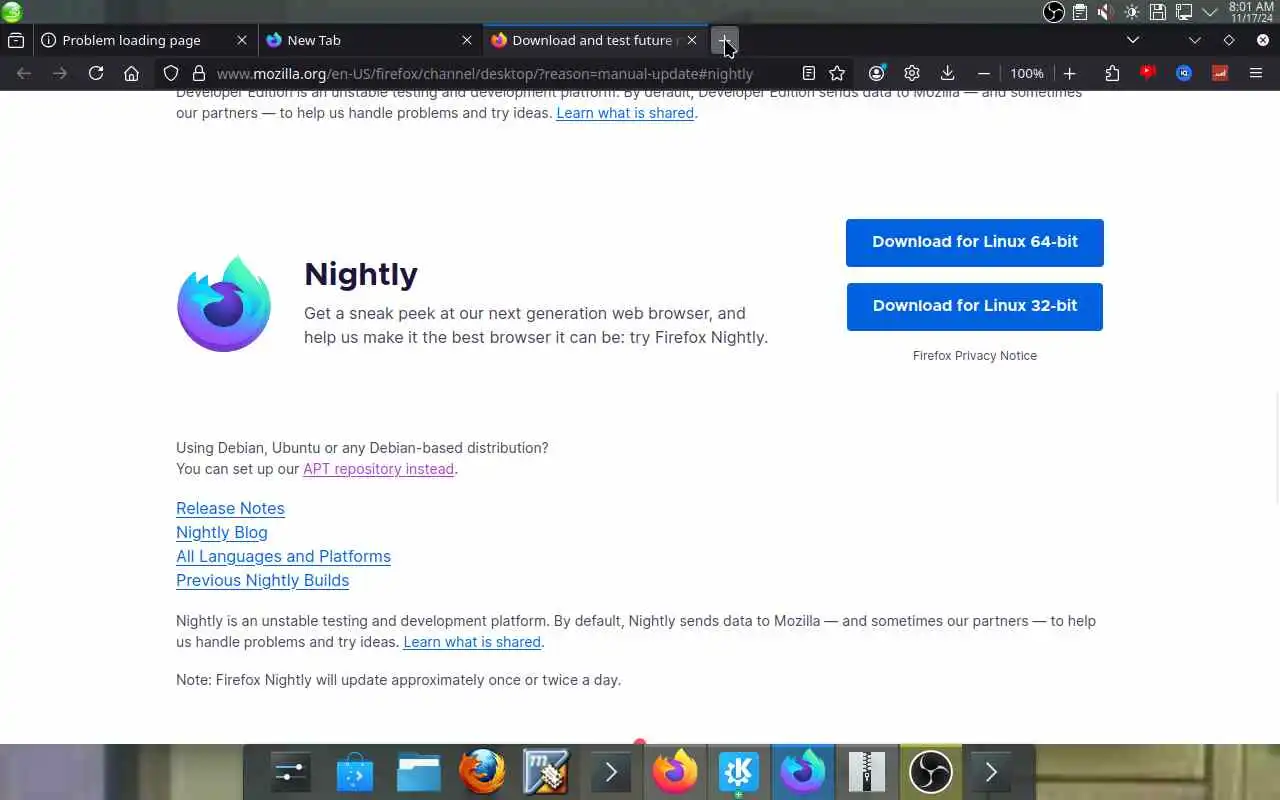Open the Firefox account menu

click(x=877, y=73)
